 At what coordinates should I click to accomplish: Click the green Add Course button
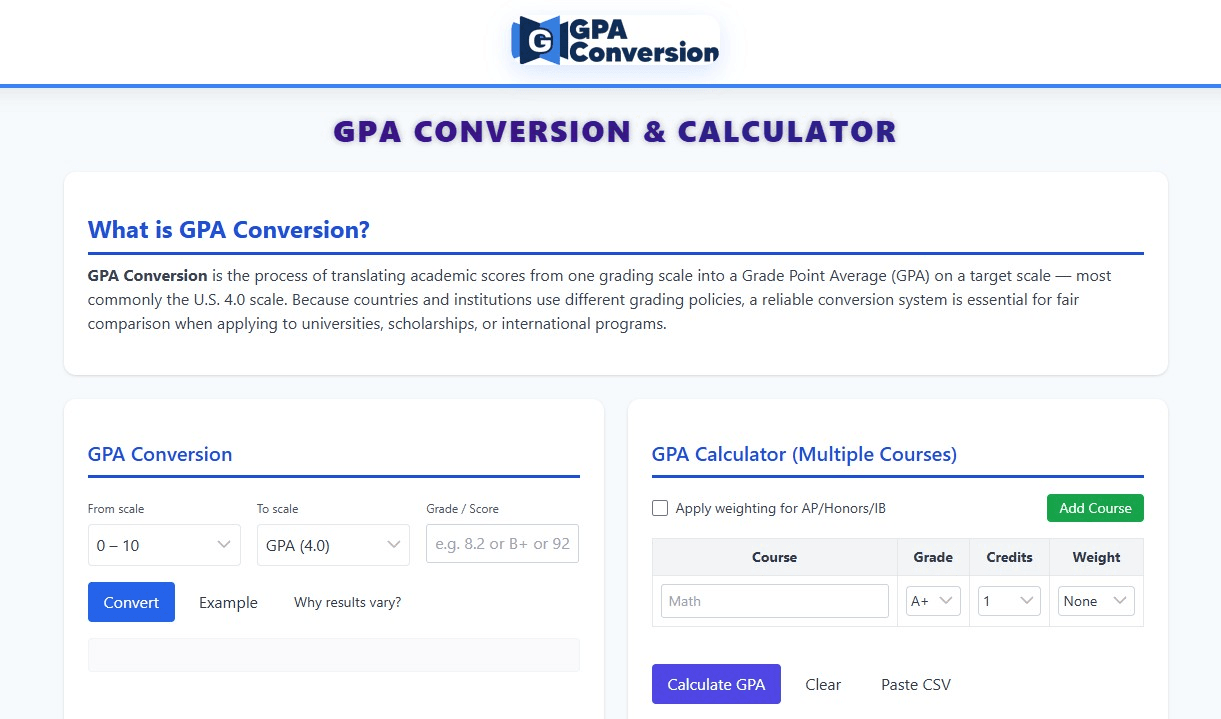pos(1095,508)
